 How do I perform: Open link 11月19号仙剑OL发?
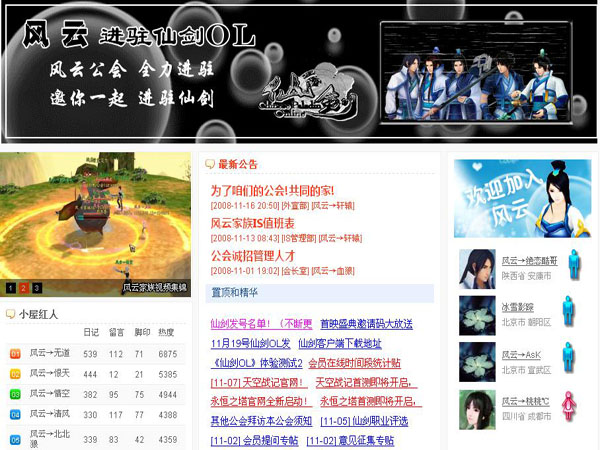coord(251,343)
